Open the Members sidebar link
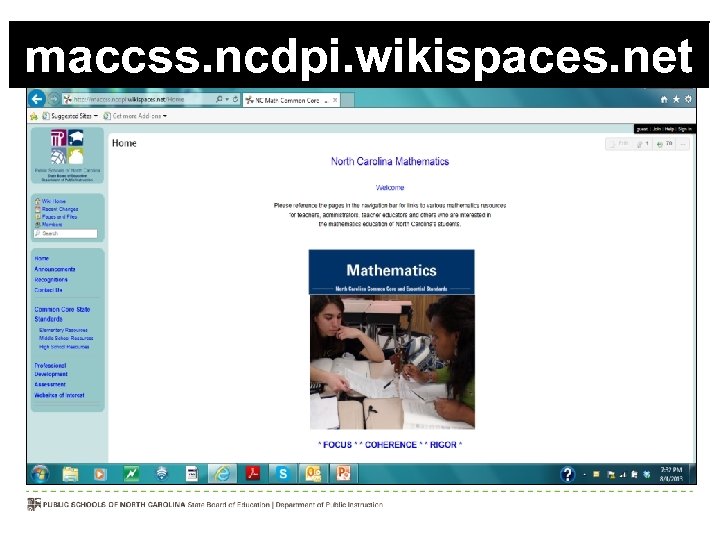Screen dimensions: 720x540 coord(52,225)
